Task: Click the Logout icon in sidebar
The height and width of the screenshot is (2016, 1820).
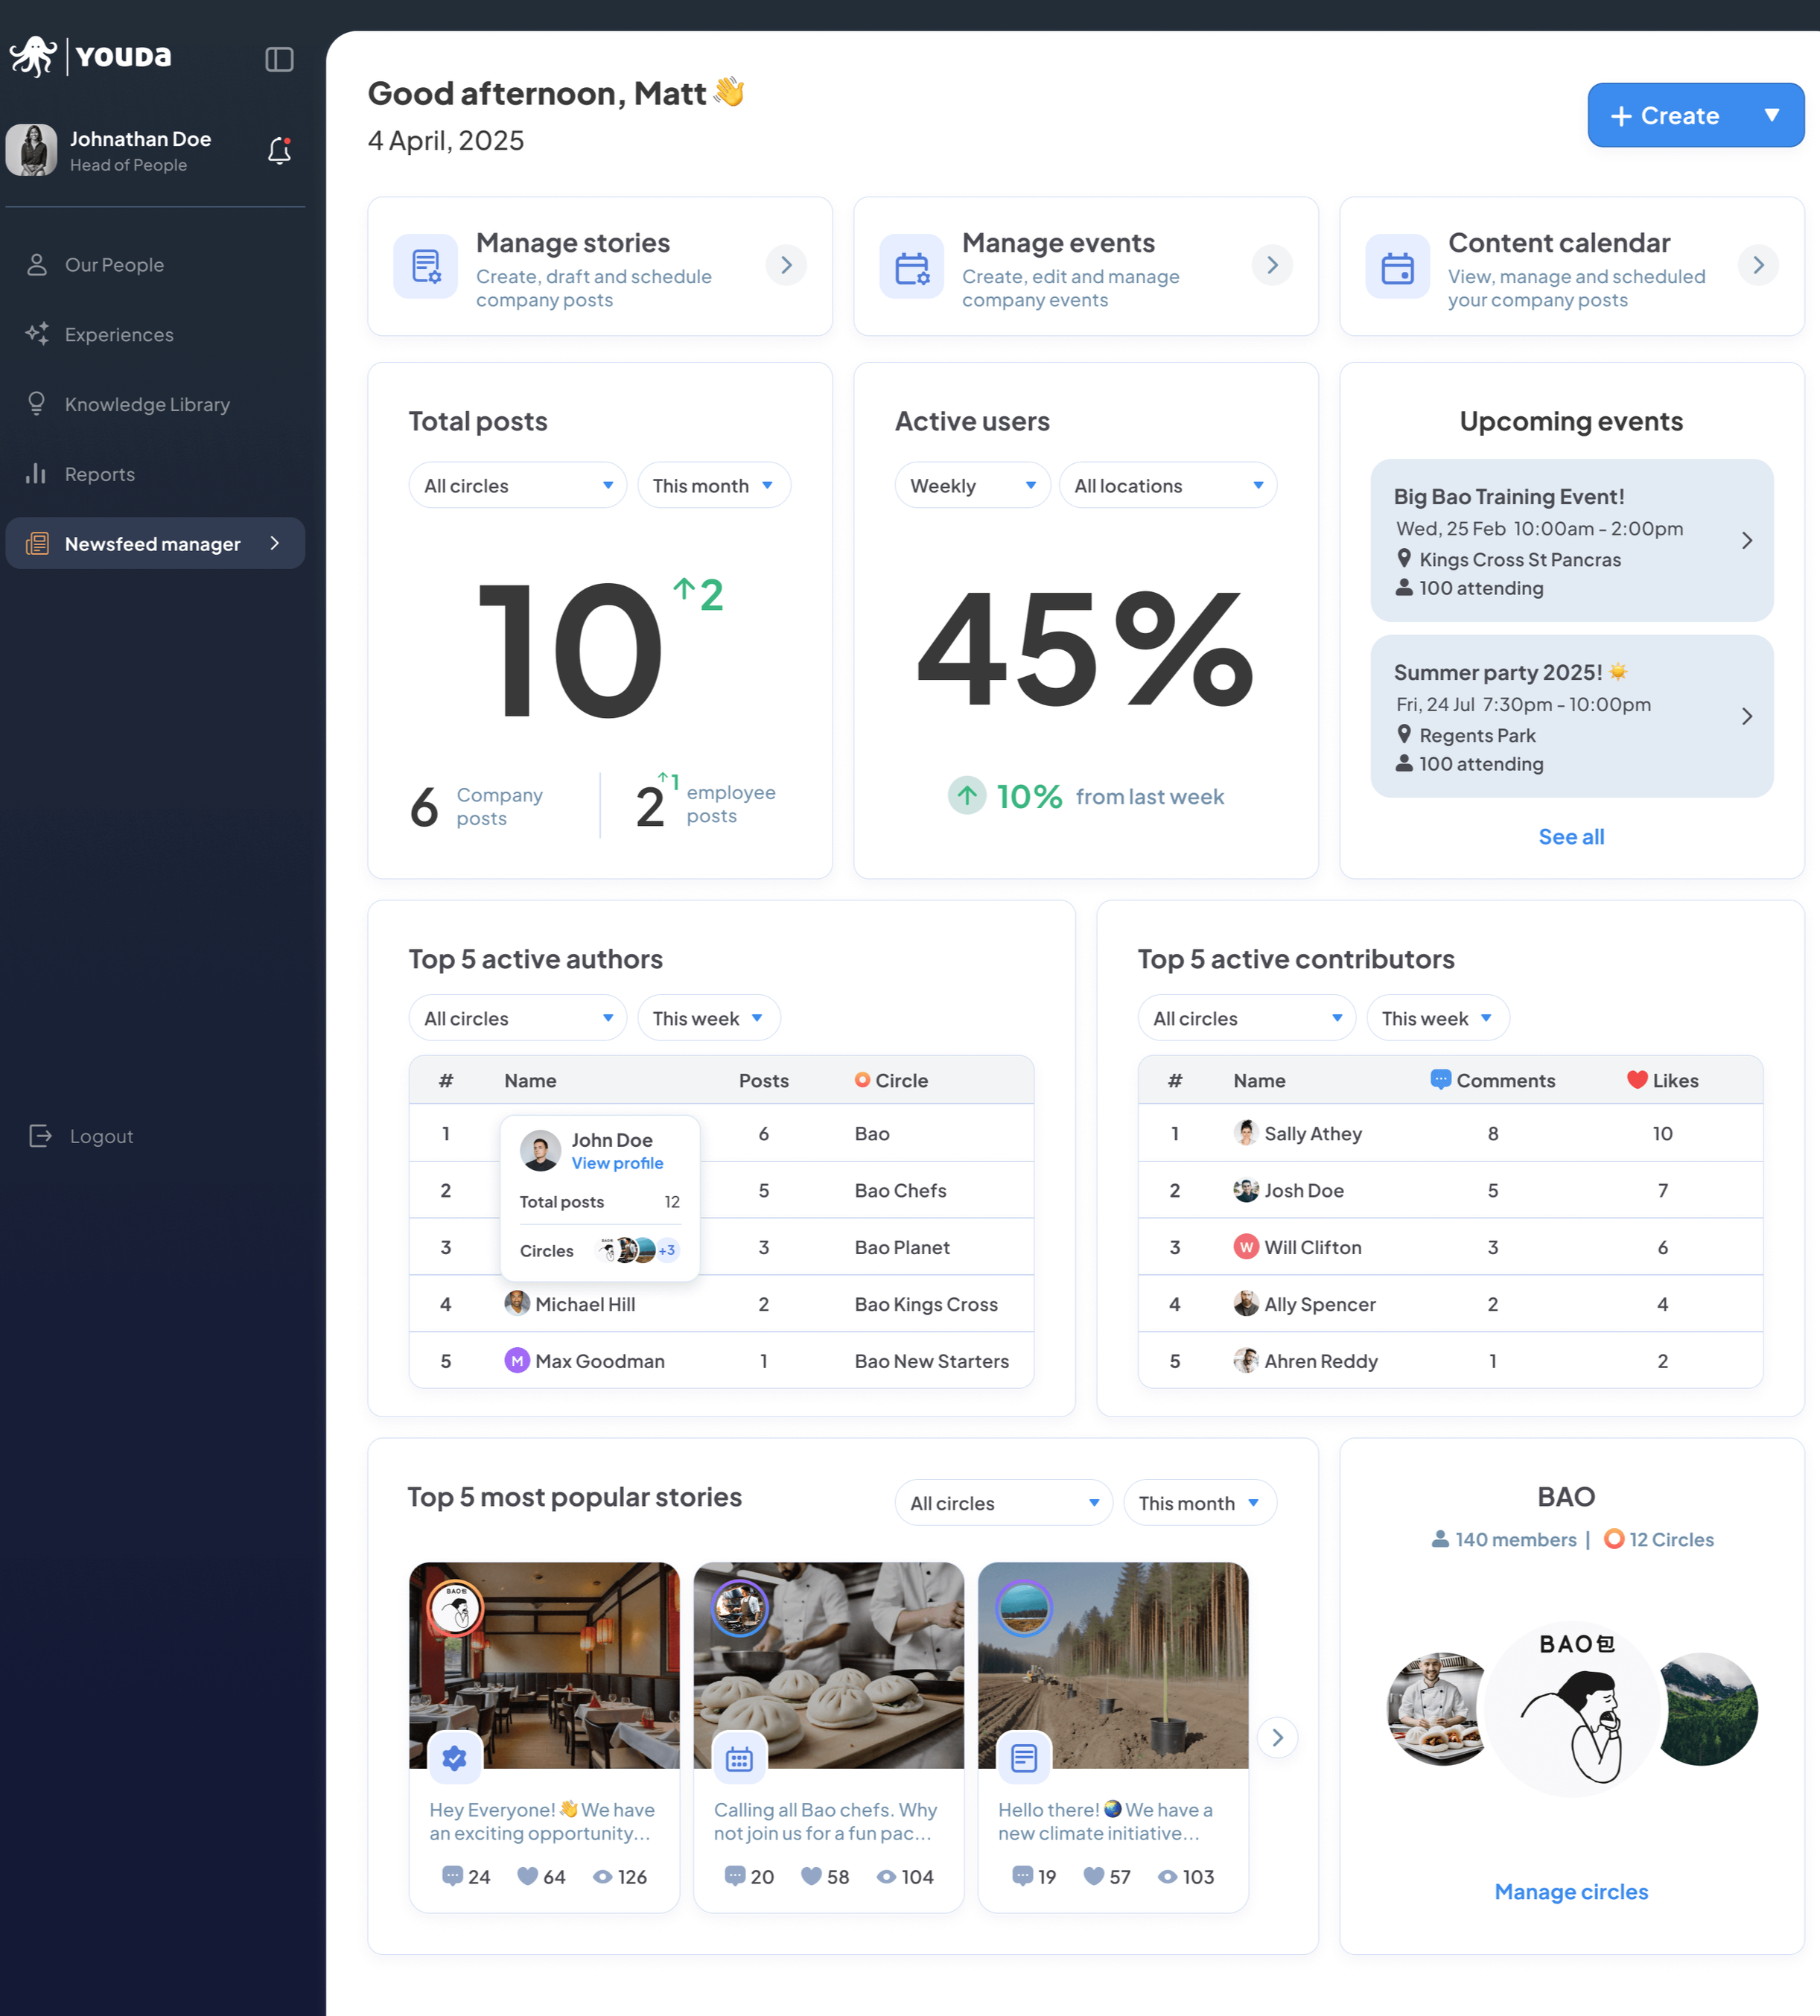Action: 40,1135
